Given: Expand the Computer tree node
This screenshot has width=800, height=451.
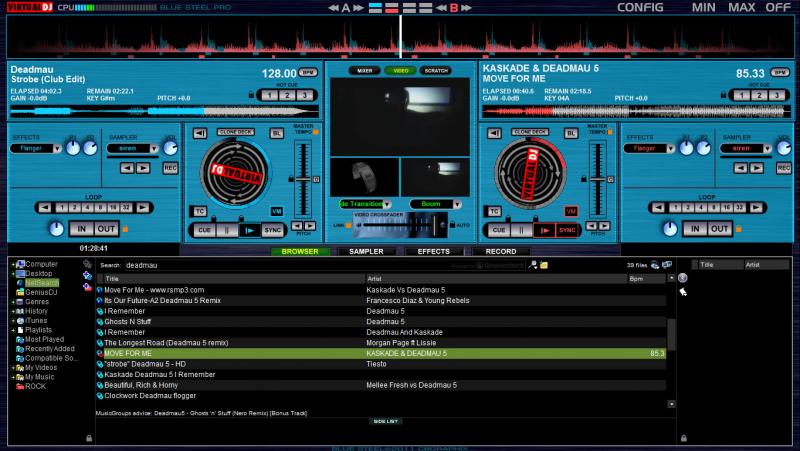Looking at the screenshot, I should tap(13, 265).
